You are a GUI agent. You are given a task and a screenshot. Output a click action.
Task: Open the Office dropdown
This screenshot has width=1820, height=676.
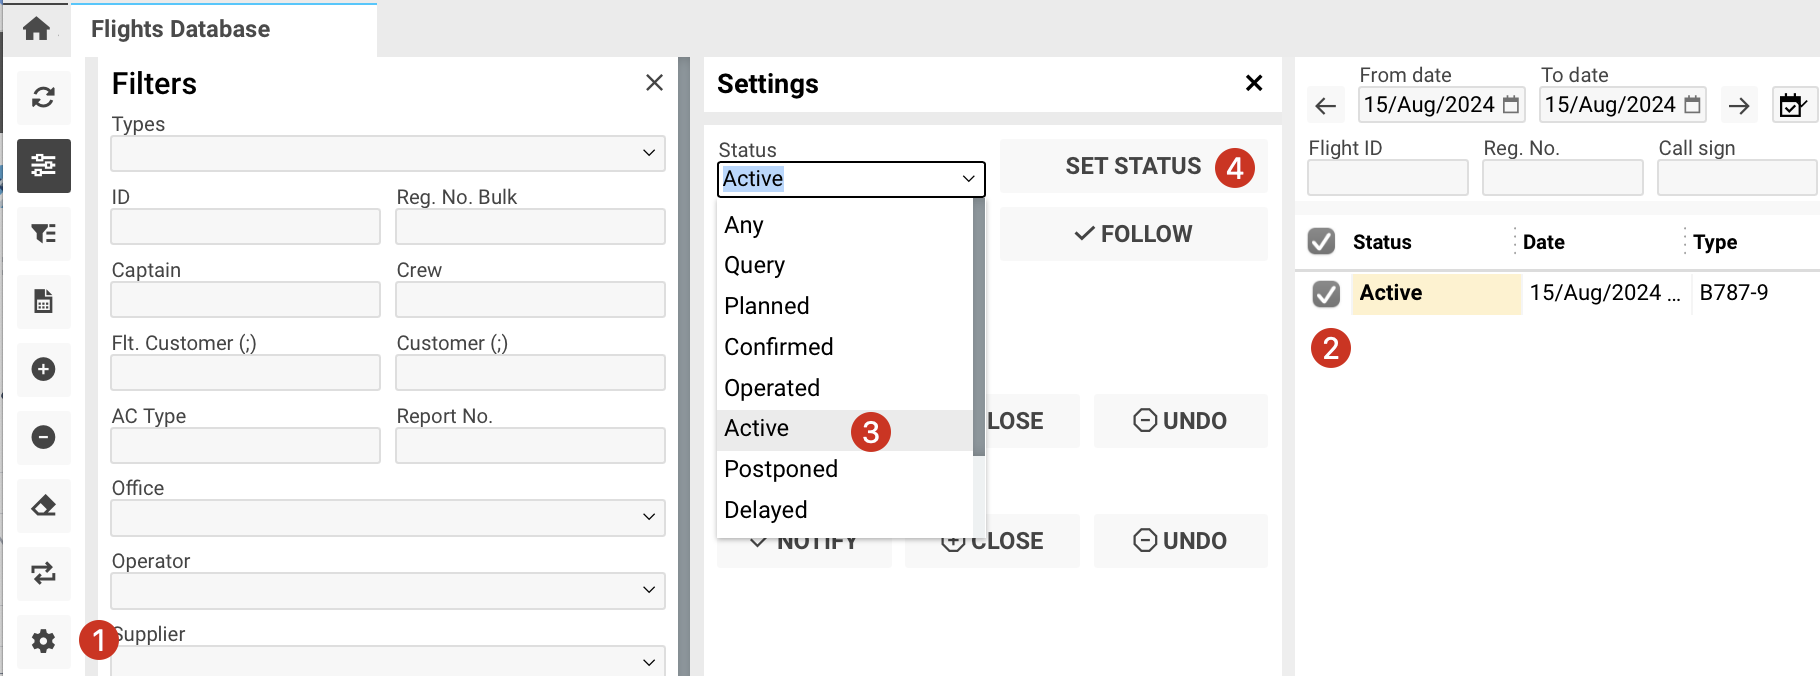click(x=388, y=517)
